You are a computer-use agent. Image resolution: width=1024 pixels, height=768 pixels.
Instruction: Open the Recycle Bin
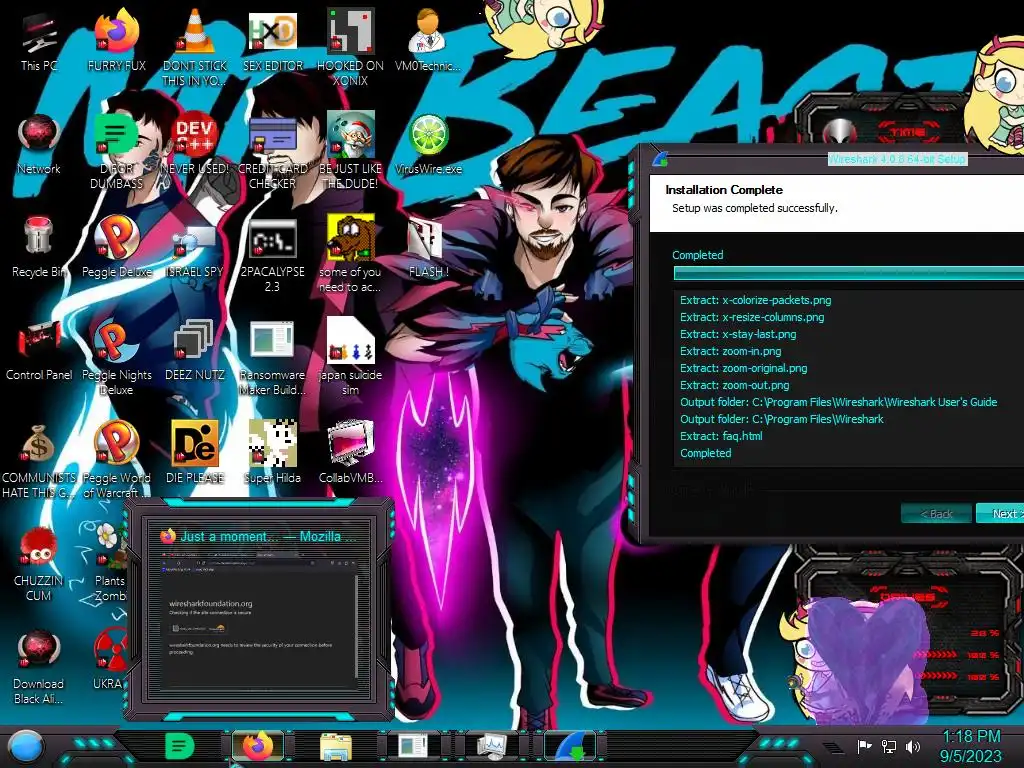pos(39,247)
